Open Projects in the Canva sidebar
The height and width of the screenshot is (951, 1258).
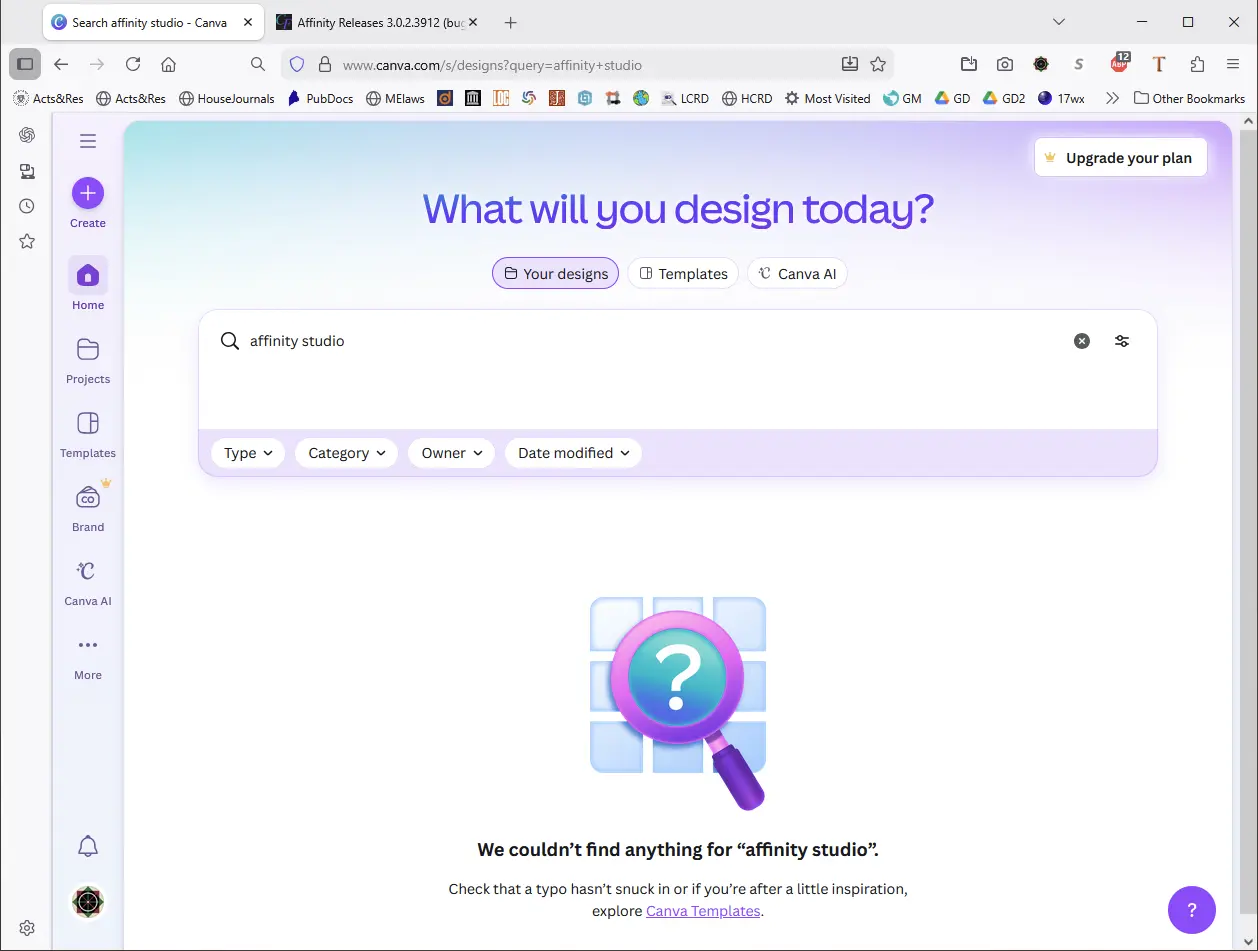coord(88,360)
